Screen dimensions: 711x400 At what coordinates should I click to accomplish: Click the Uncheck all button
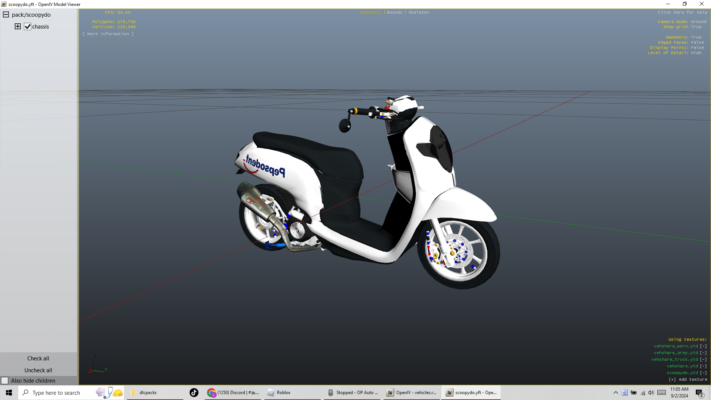[x=38, y=370]
